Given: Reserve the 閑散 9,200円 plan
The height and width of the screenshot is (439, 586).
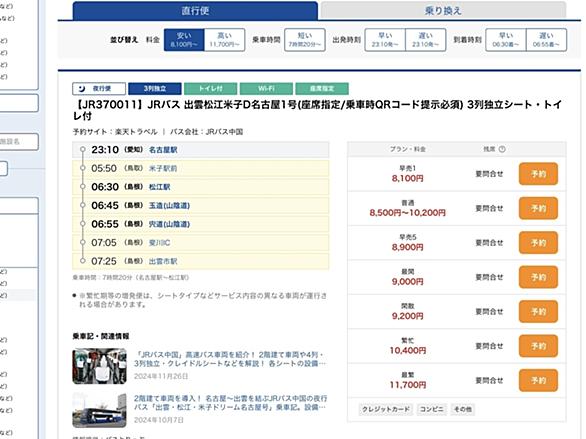Looking at the screenshot, I should point(538,312).
